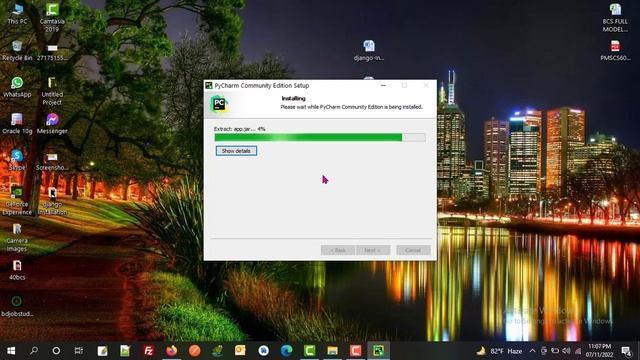Open the taskbar clock showing 11:07 PM

coord(600,351)
